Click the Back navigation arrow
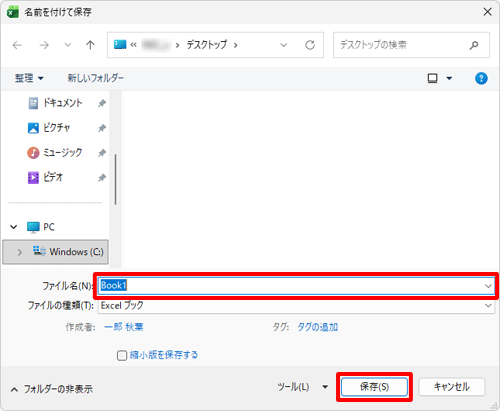500x411 pixels. click(x=17, y=45)
